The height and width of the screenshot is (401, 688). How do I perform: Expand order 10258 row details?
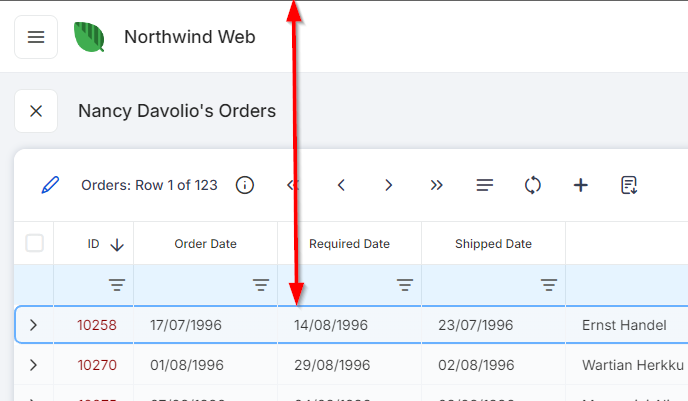(34, 325)
